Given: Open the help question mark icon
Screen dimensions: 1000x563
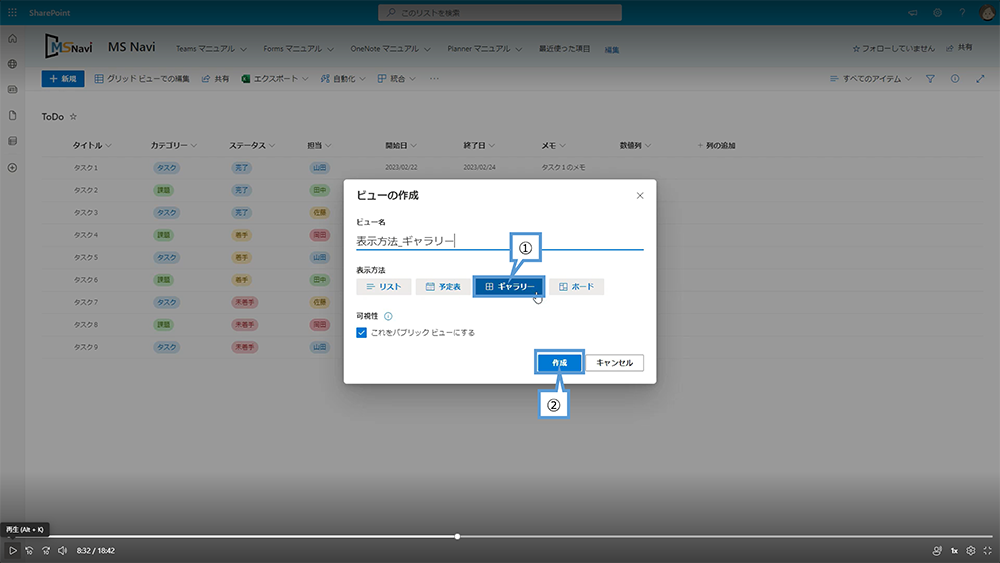Looking at the screenshot, I should (962, 13).
